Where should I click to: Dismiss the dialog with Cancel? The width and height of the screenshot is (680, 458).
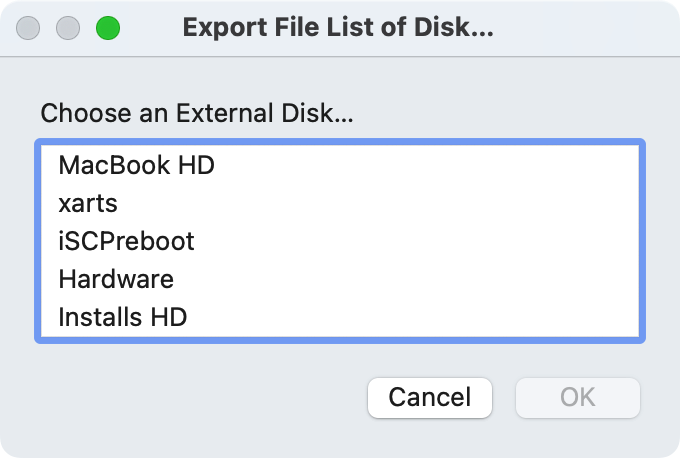430,398
